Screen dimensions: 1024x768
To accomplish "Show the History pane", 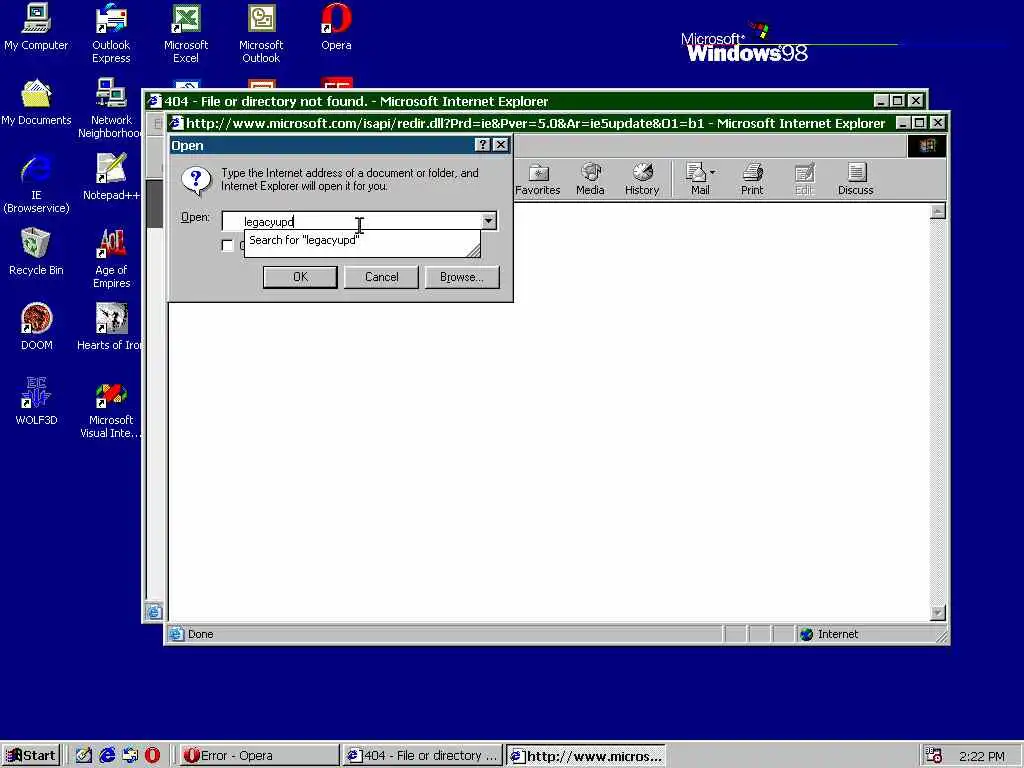I will pyautogui.click(x=642, y=179).
